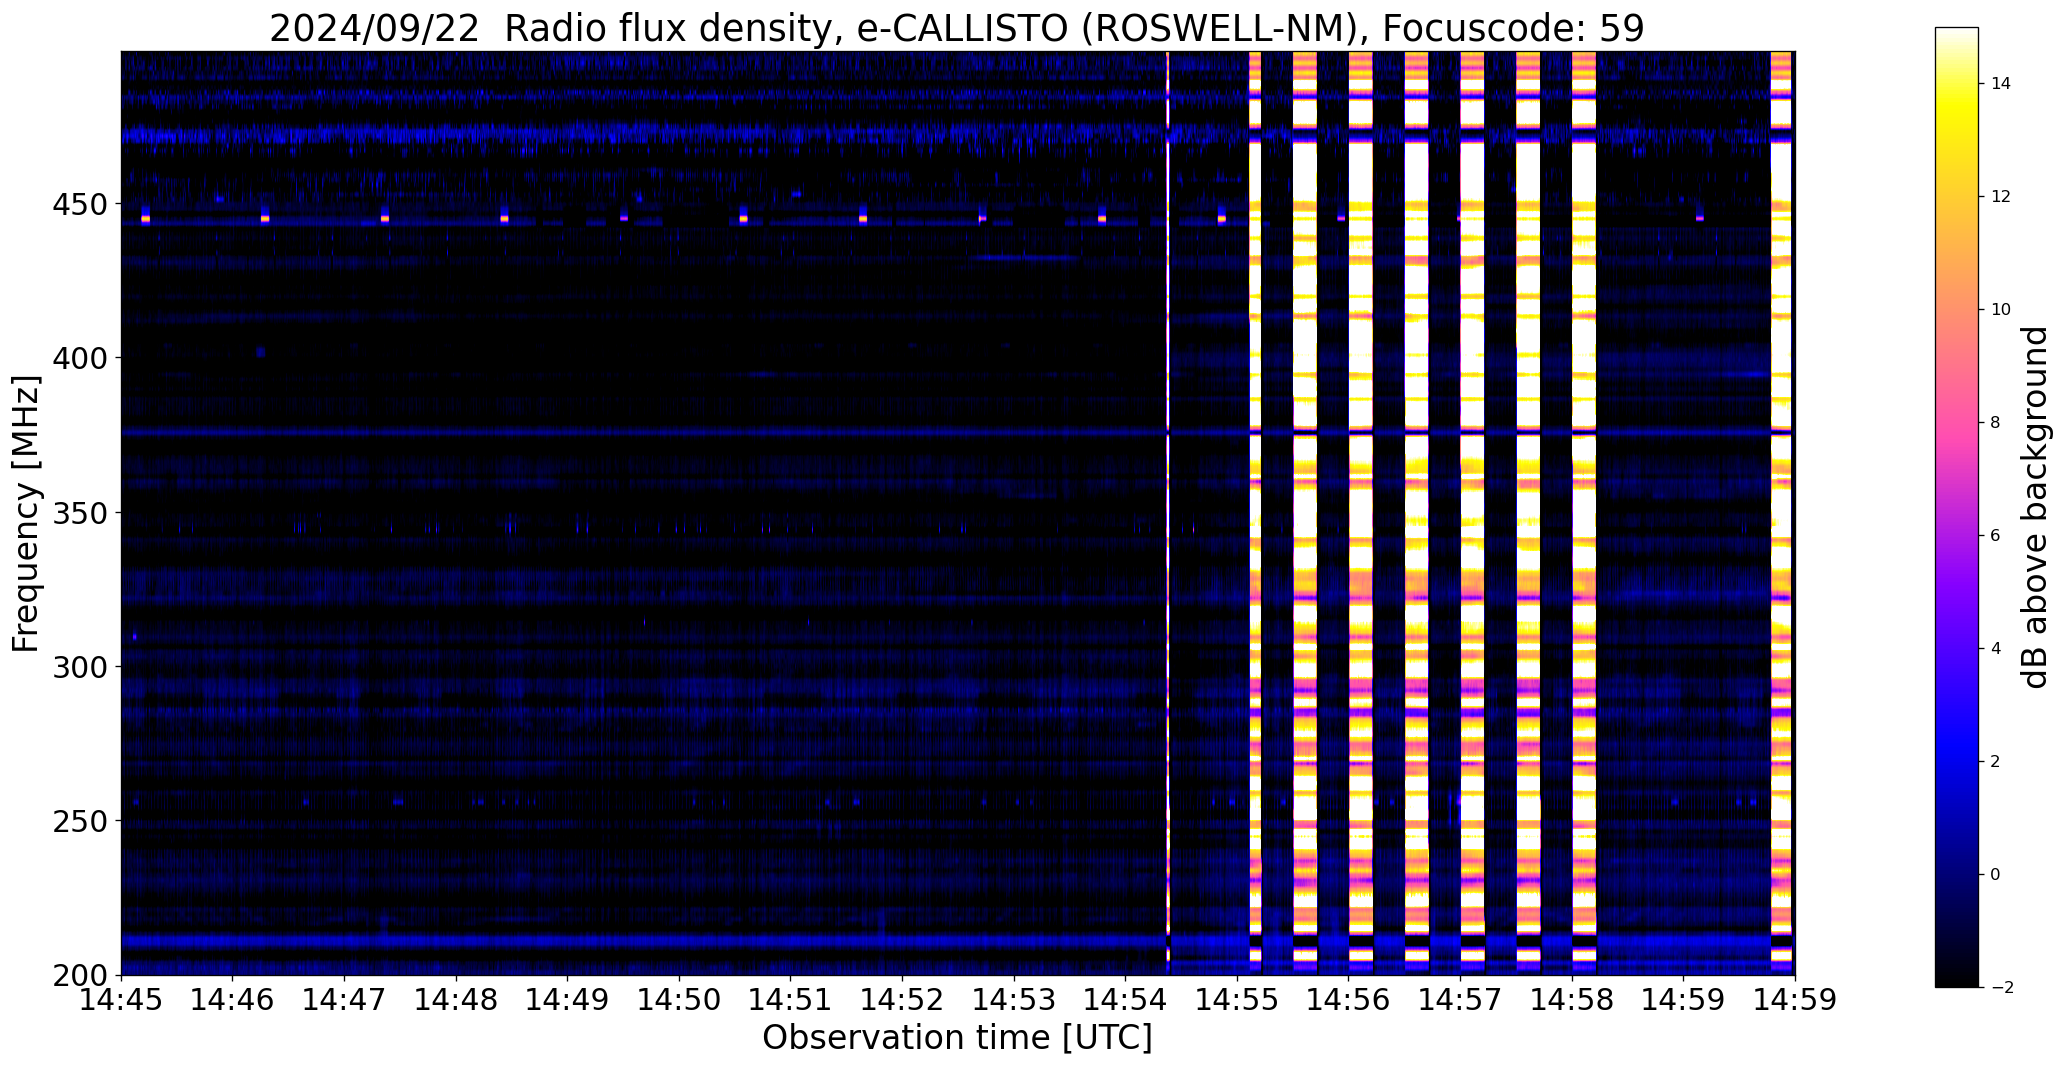Click the 350 MHz frequency tick label
Viewport: 2066px width, 1067px height.
coord(82,513)
